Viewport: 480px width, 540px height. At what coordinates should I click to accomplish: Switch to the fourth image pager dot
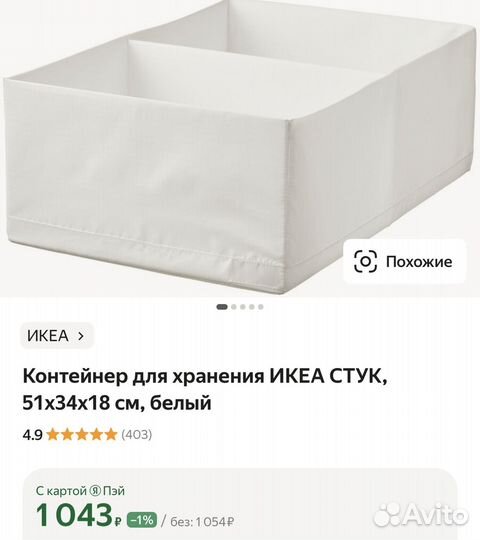(x=252, y=307)
